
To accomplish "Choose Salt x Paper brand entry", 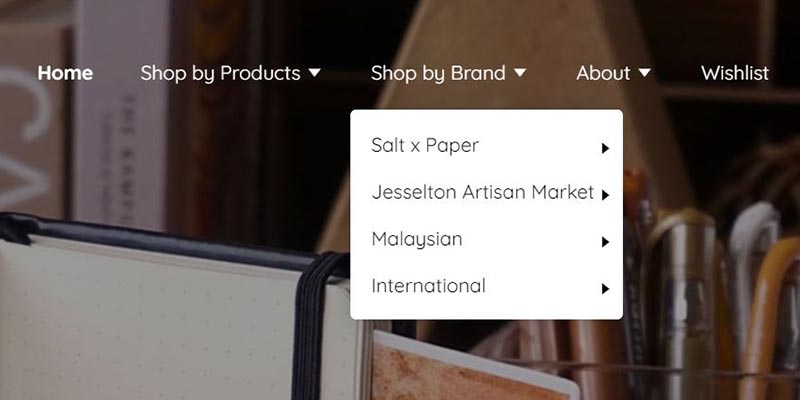I will click(x=425, y=145).
